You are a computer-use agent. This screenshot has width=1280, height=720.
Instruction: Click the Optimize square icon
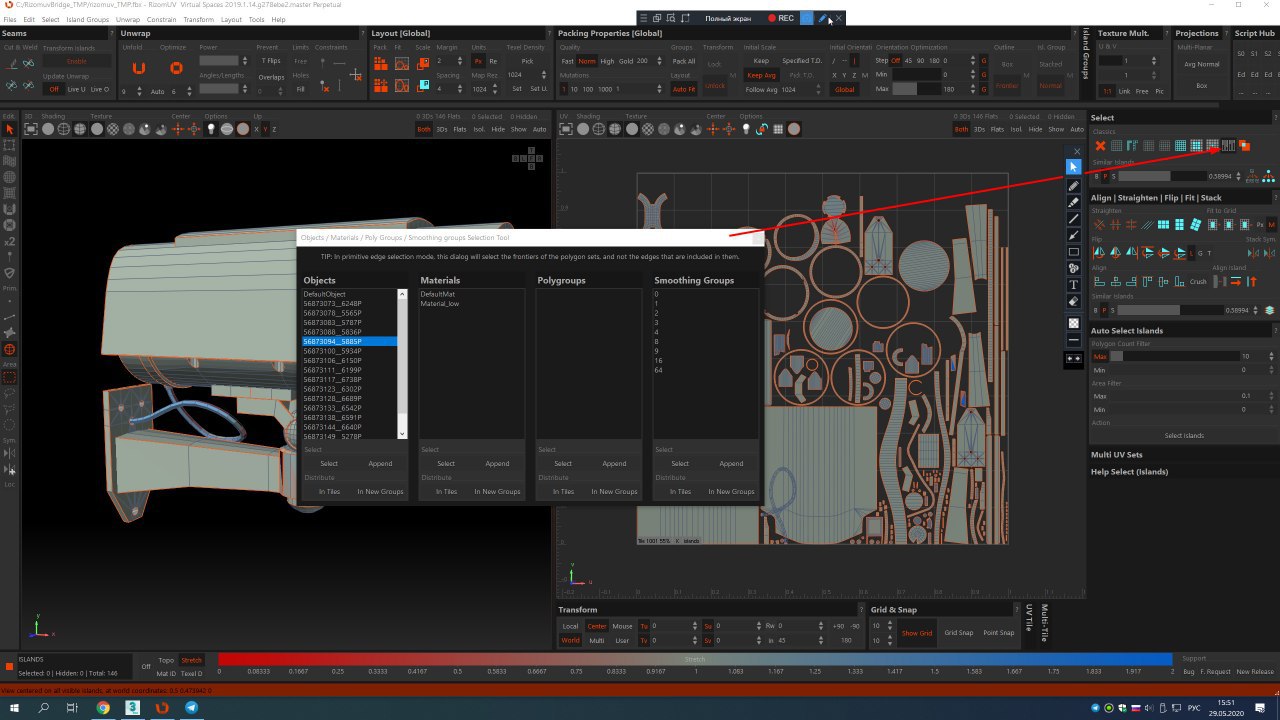coord(176,68)
